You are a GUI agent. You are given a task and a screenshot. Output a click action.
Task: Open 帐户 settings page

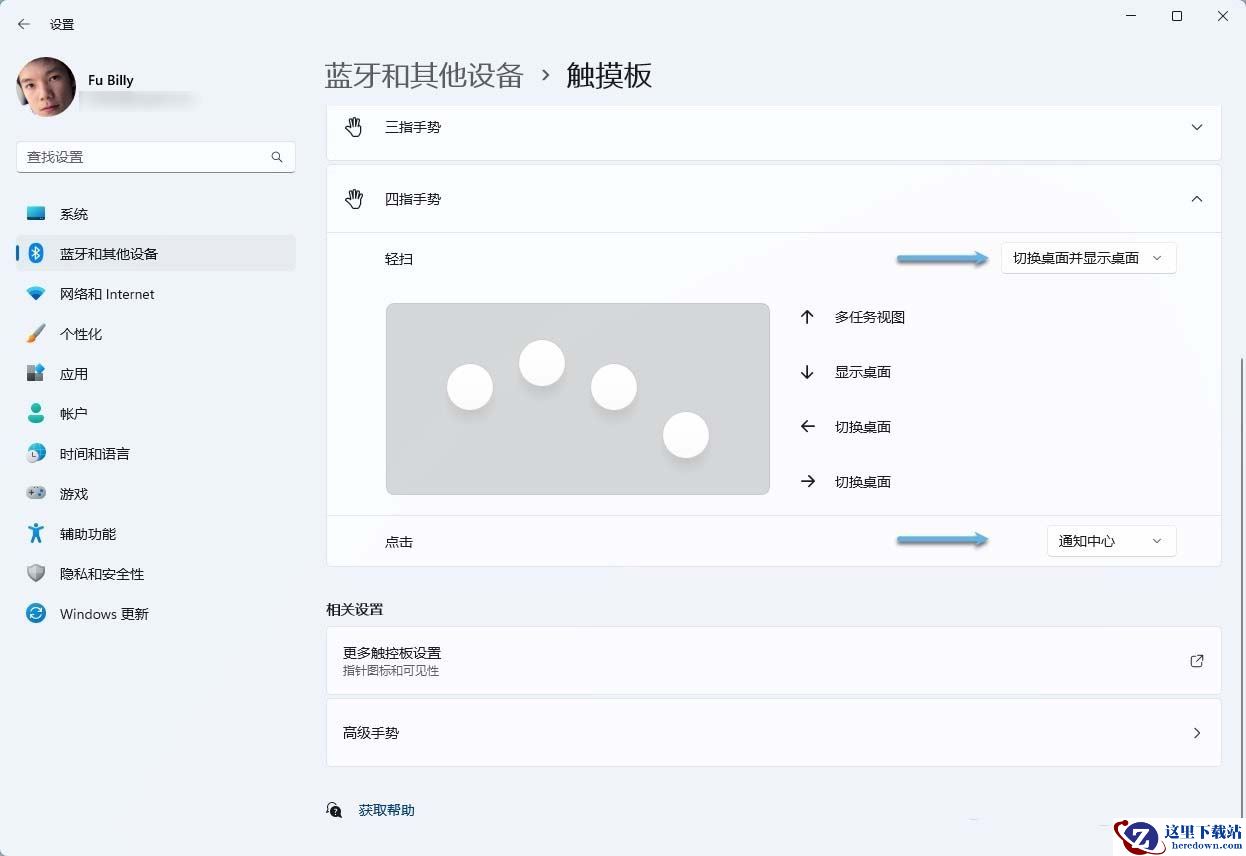point(156,414)
